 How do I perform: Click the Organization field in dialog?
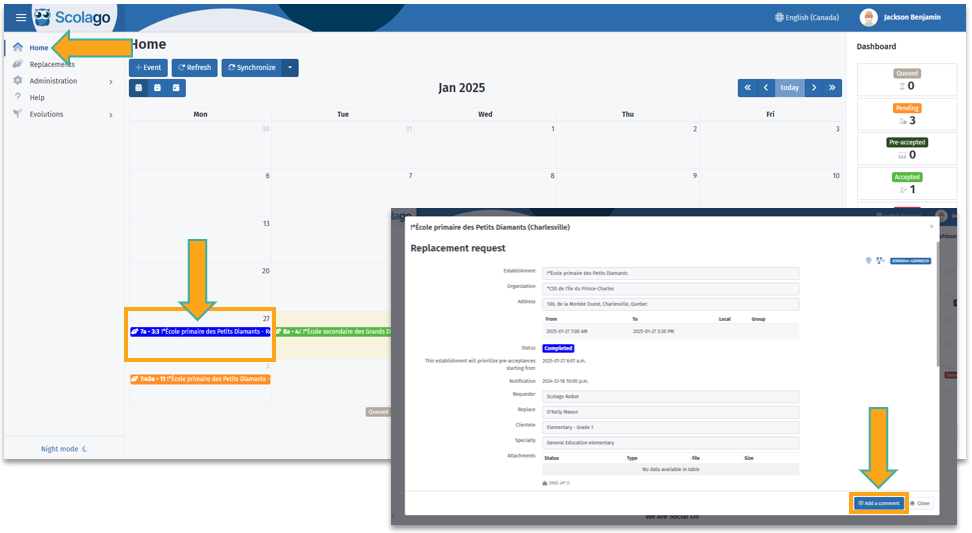click(x=671, y=289)
